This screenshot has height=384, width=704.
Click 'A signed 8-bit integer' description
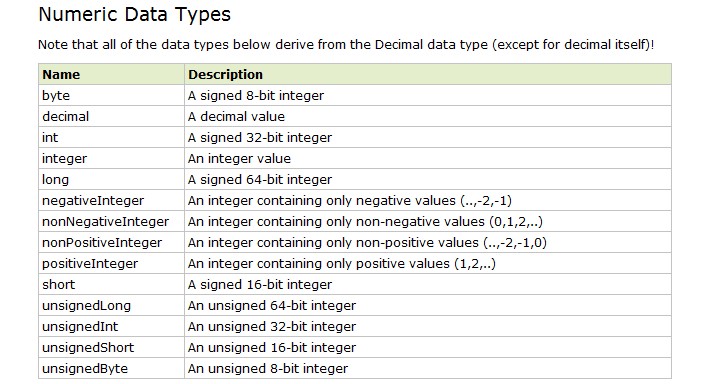(256, 96)
